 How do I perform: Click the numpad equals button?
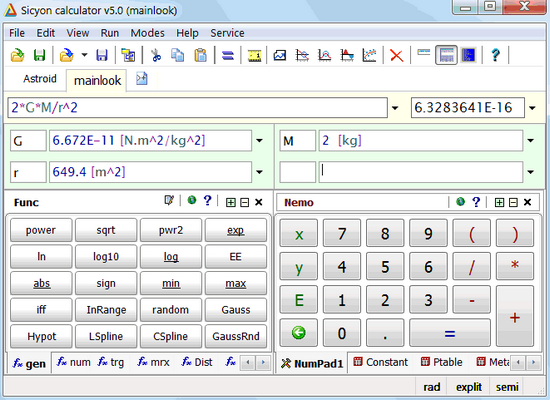click(x=450, y=333)
